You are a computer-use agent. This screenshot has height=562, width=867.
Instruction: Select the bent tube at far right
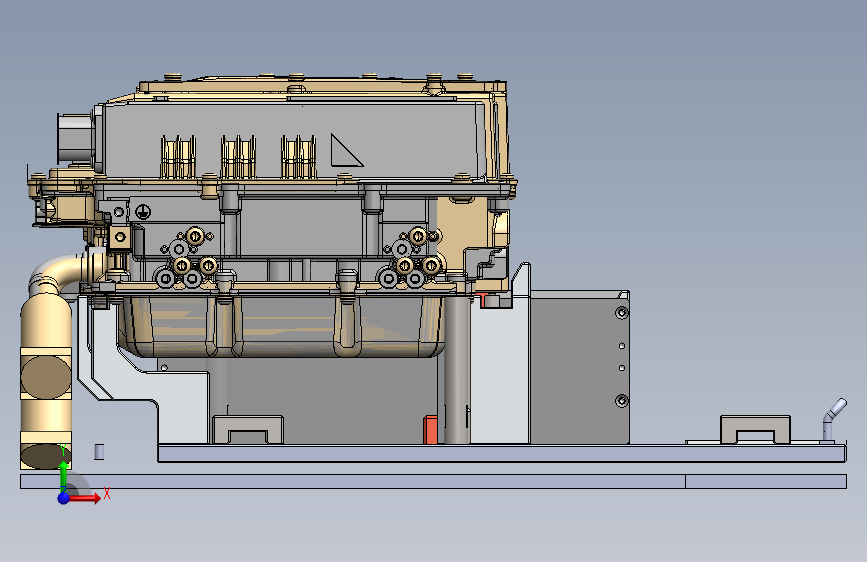832,419
